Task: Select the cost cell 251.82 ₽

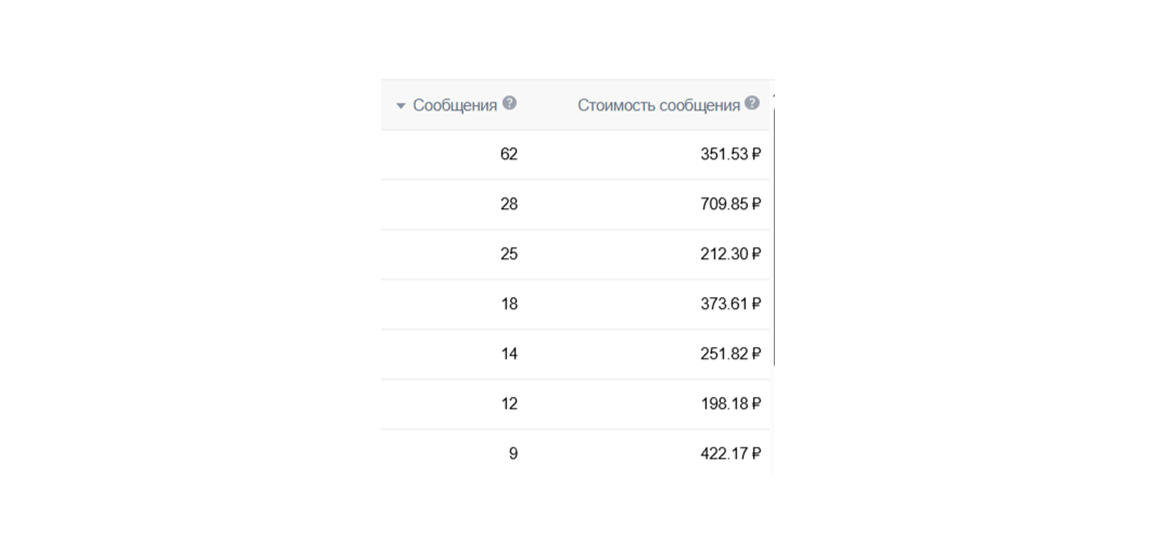Action: pos(730,354)
